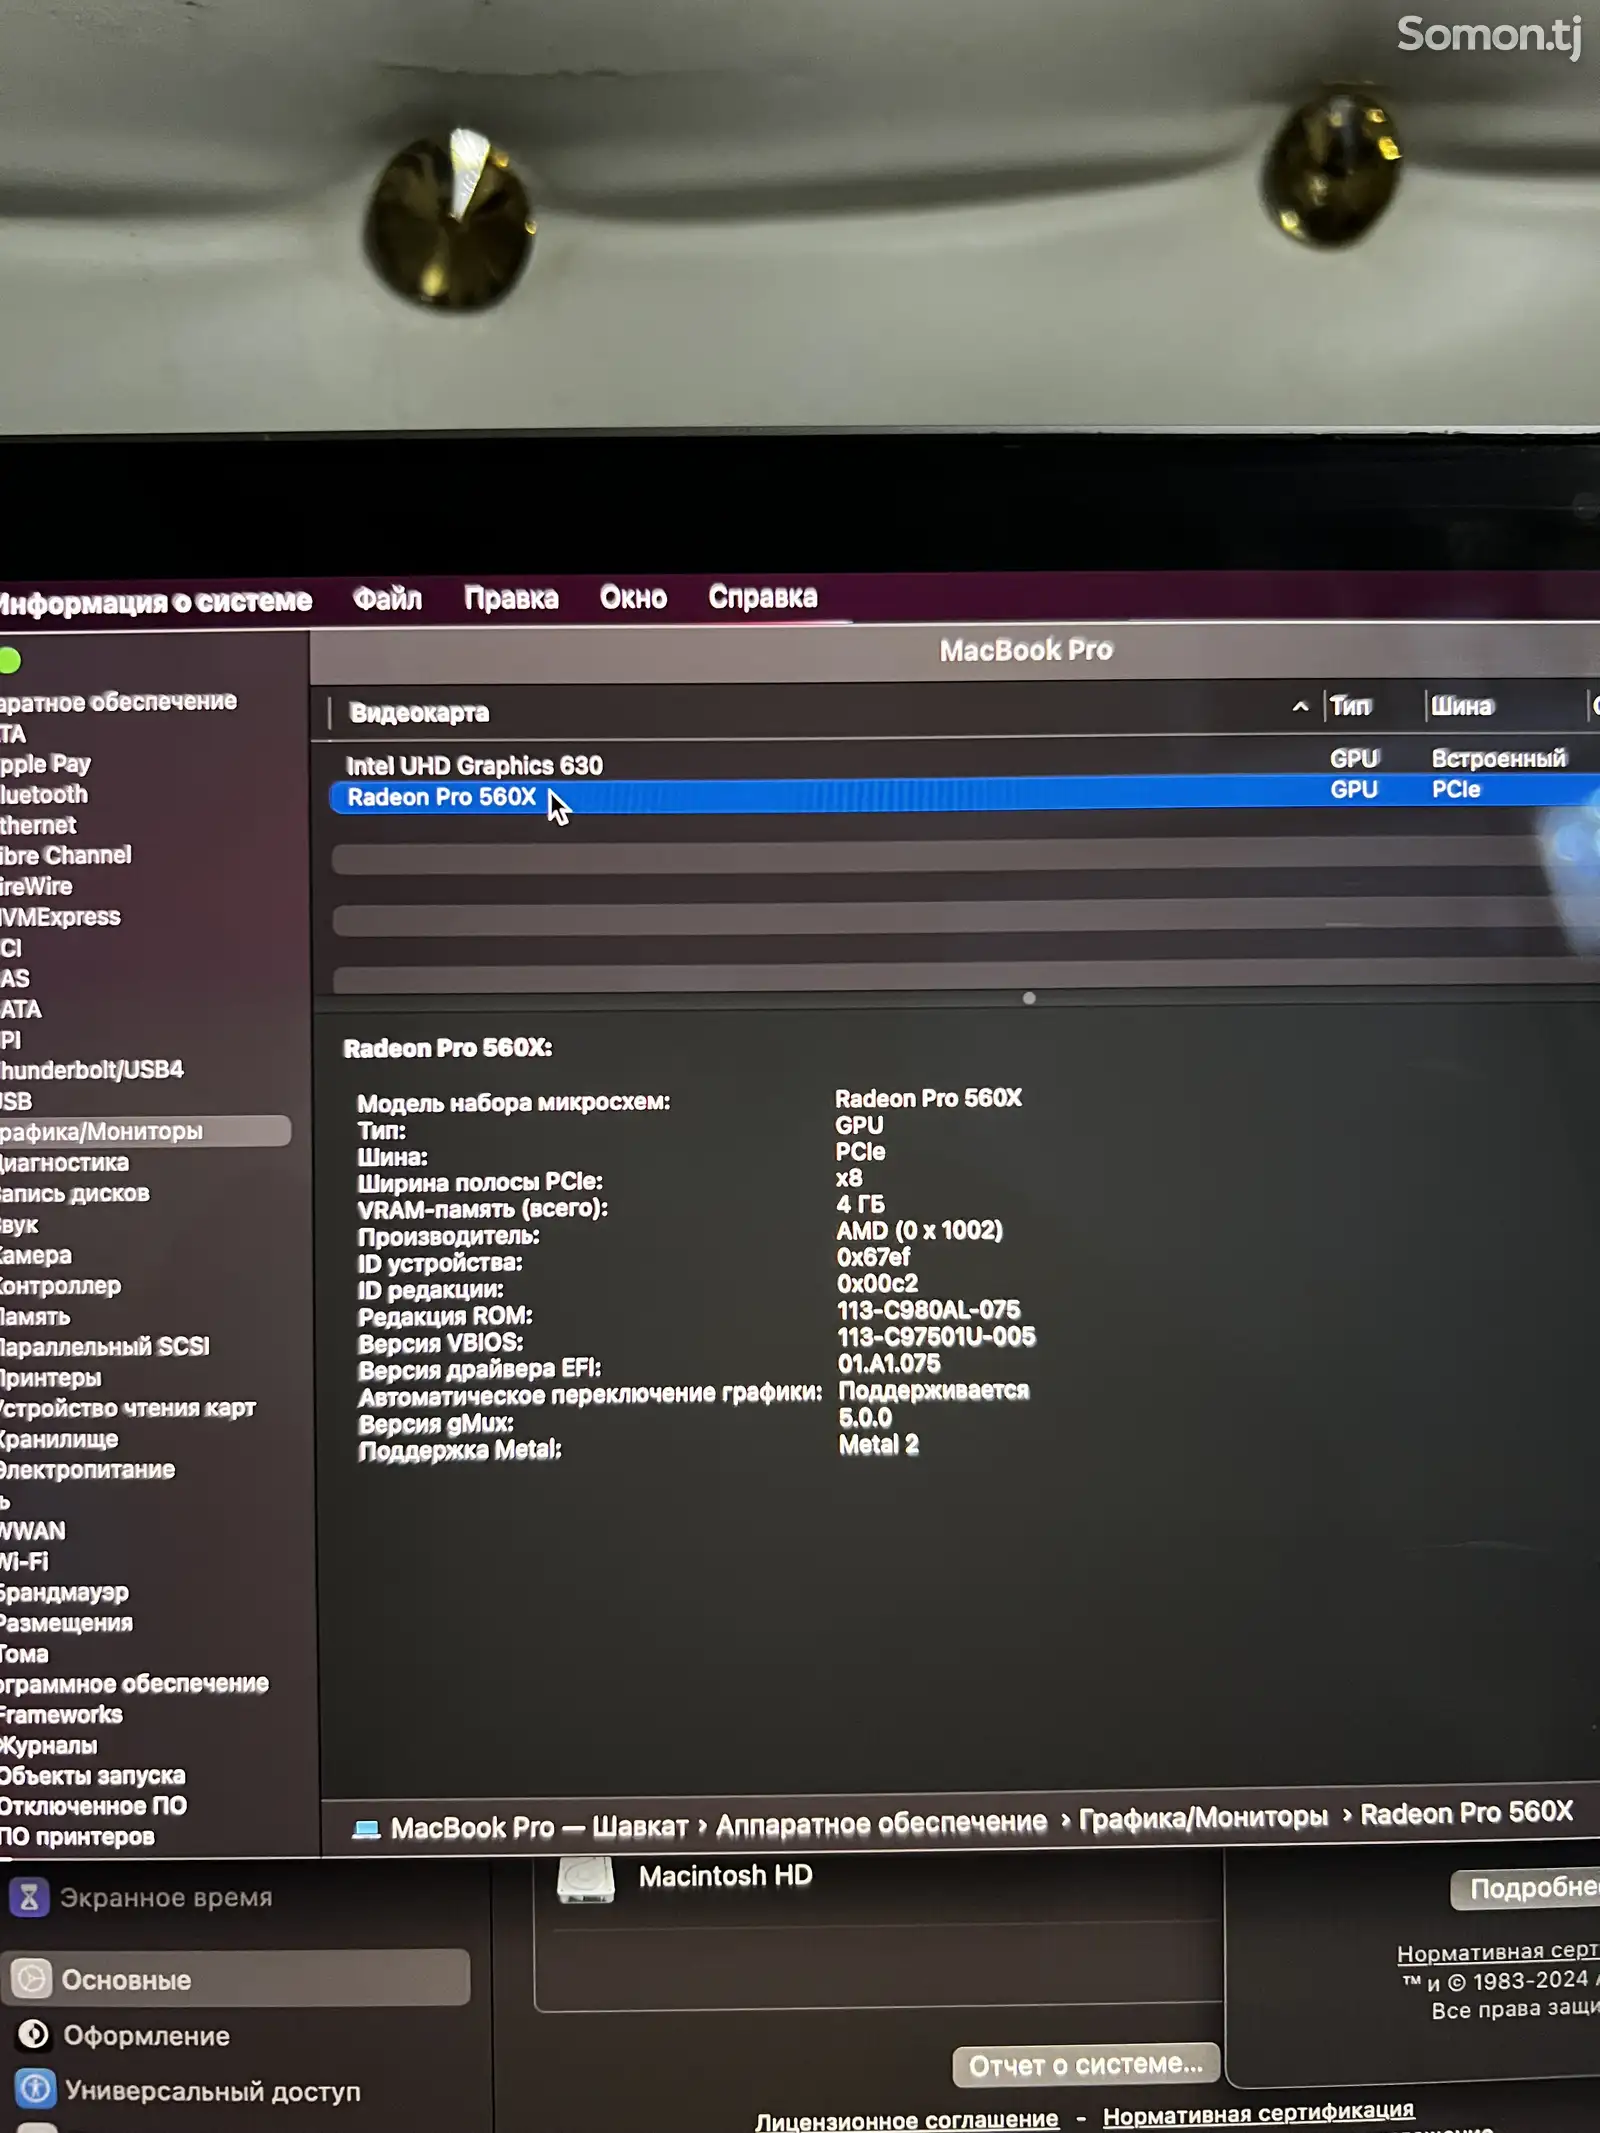The image size is (1600, 2133).
Task: Click Аппаратное обеспечение in the path bar
Action: tap(881, 1823)
